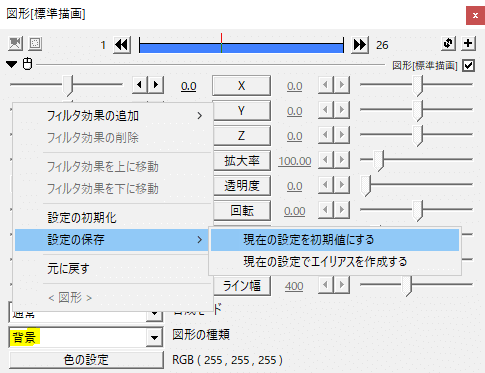The width and height of the screenshot is (485, 373).
Task: Click the Y parameter button
Action: 241,111
